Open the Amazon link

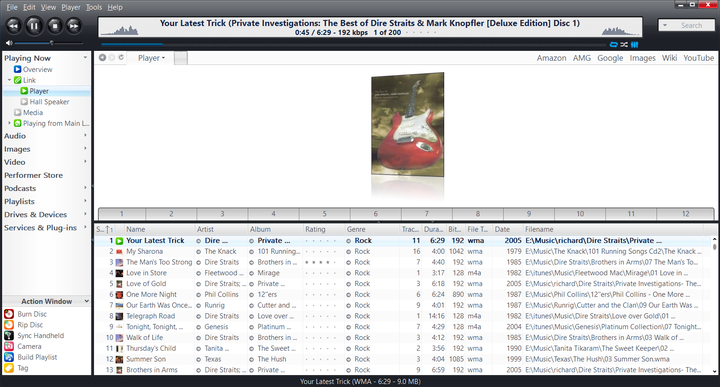point(551,58)
